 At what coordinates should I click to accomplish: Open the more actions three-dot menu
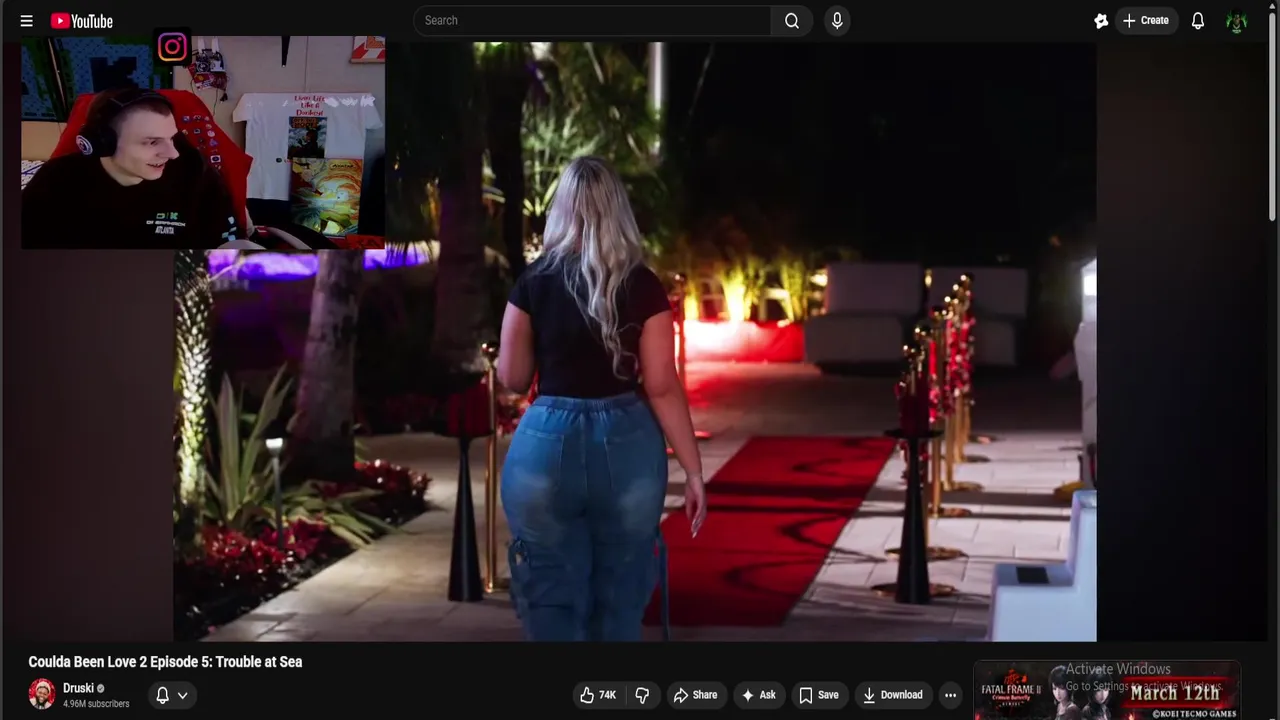[951, 695]
